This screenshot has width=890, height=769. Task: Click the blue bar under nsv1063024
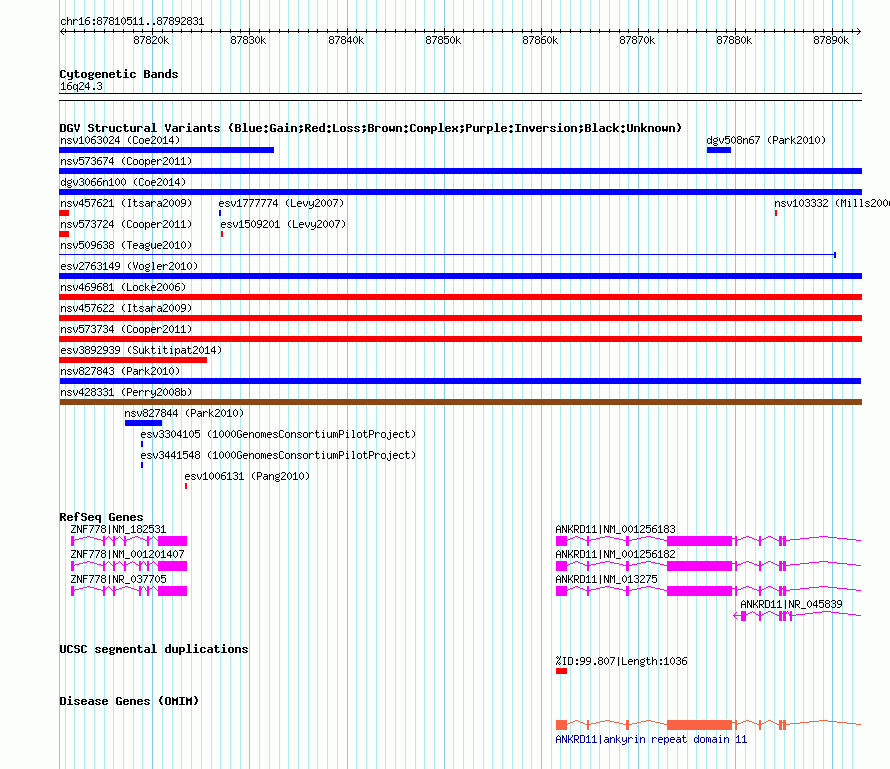click(167, 150)
